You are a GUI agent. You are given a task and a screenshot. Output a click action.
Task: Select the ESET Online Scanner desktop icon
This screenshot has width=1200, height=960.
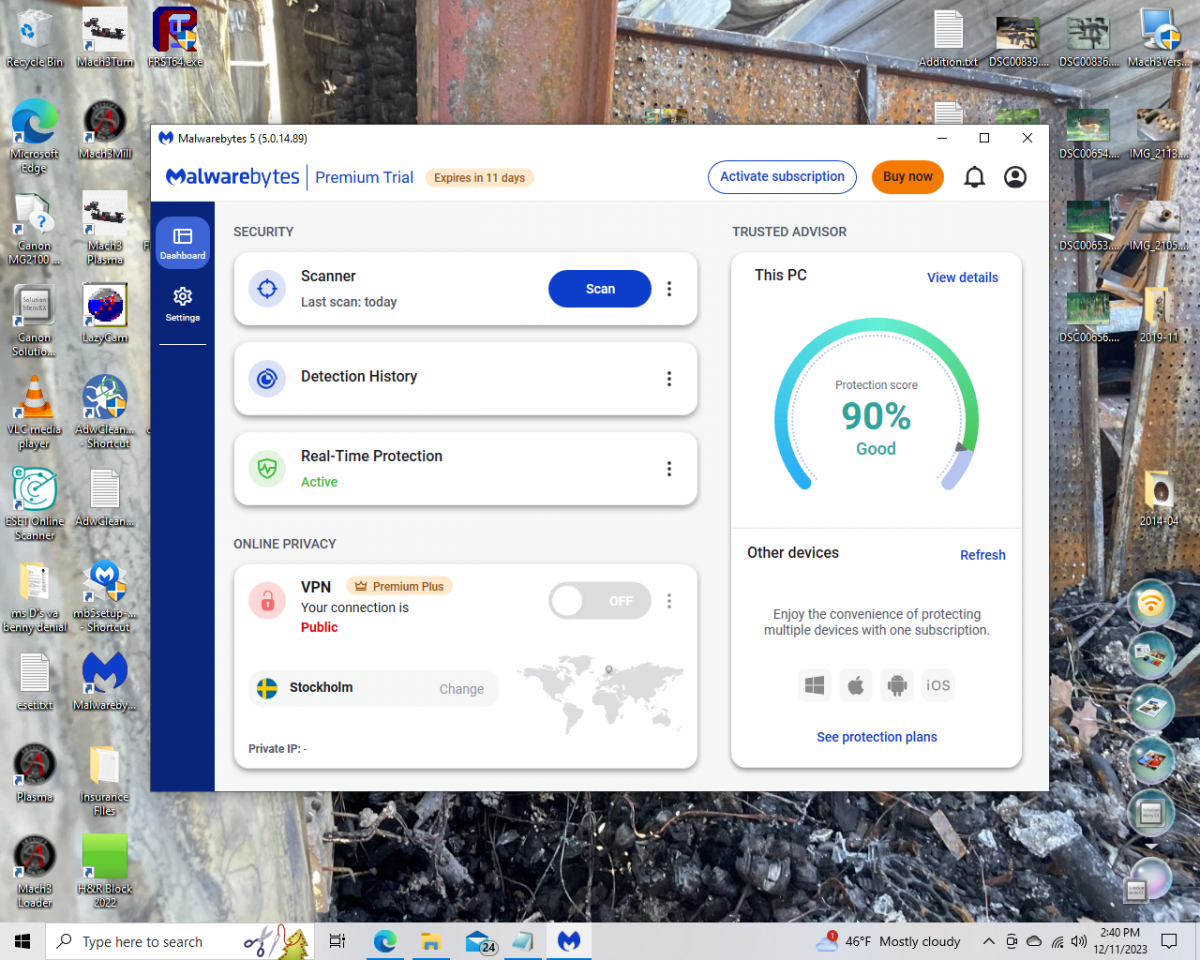pos(34,505)
